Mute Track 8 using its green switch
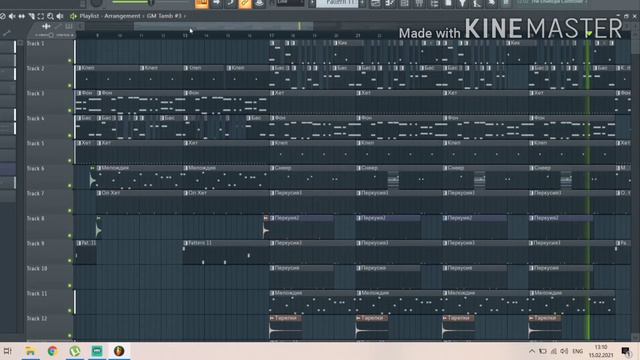 (x=70, y=236)
